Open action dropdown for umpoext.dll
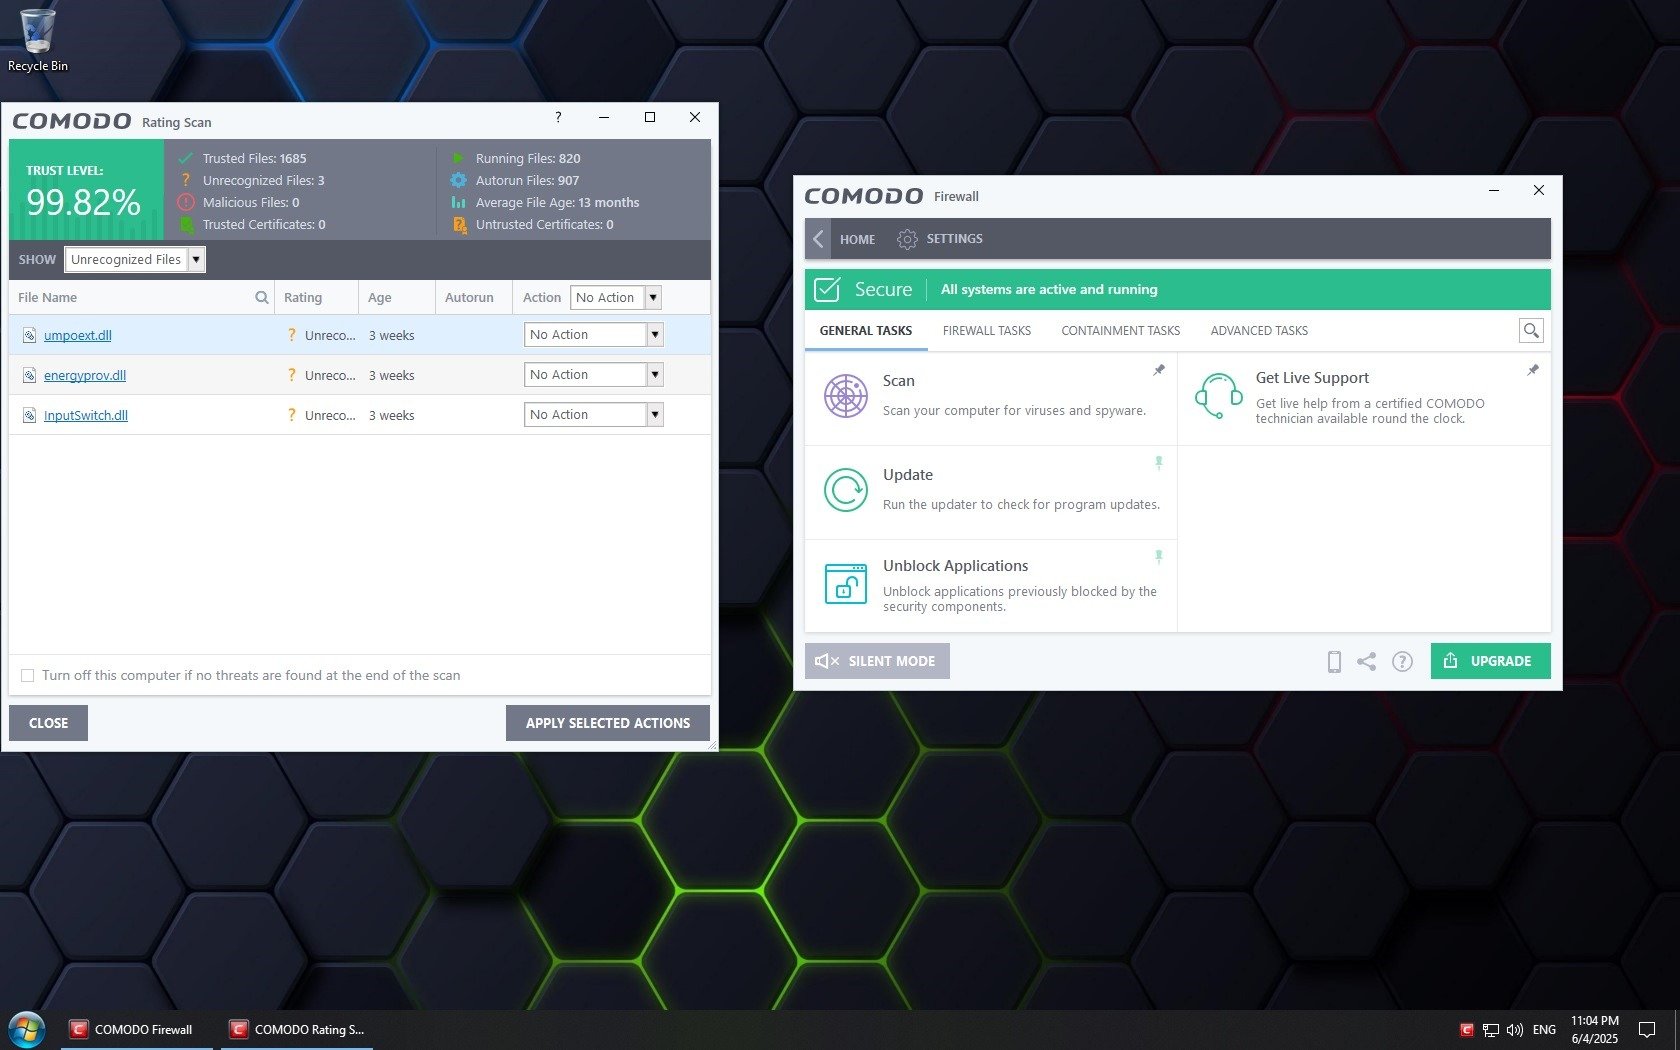The image size is (1680, 1050). (594, 335)
